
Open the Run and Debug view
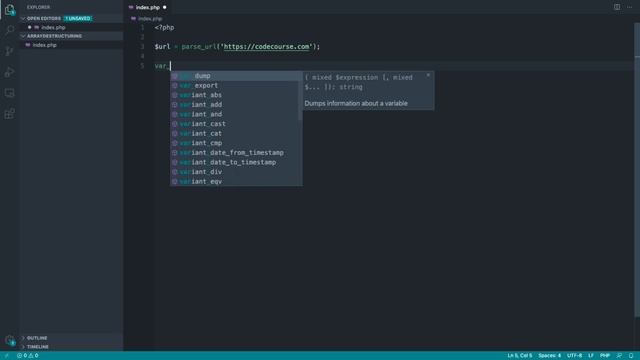point(9,72)
